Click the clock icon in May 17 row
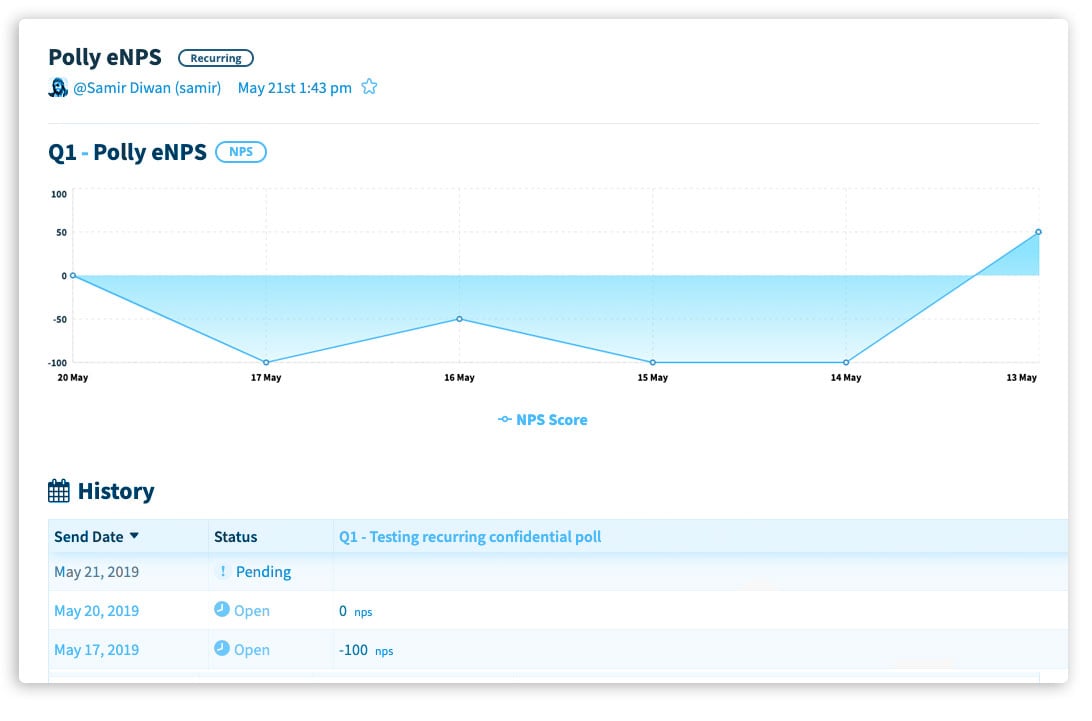 click(221, 649)
